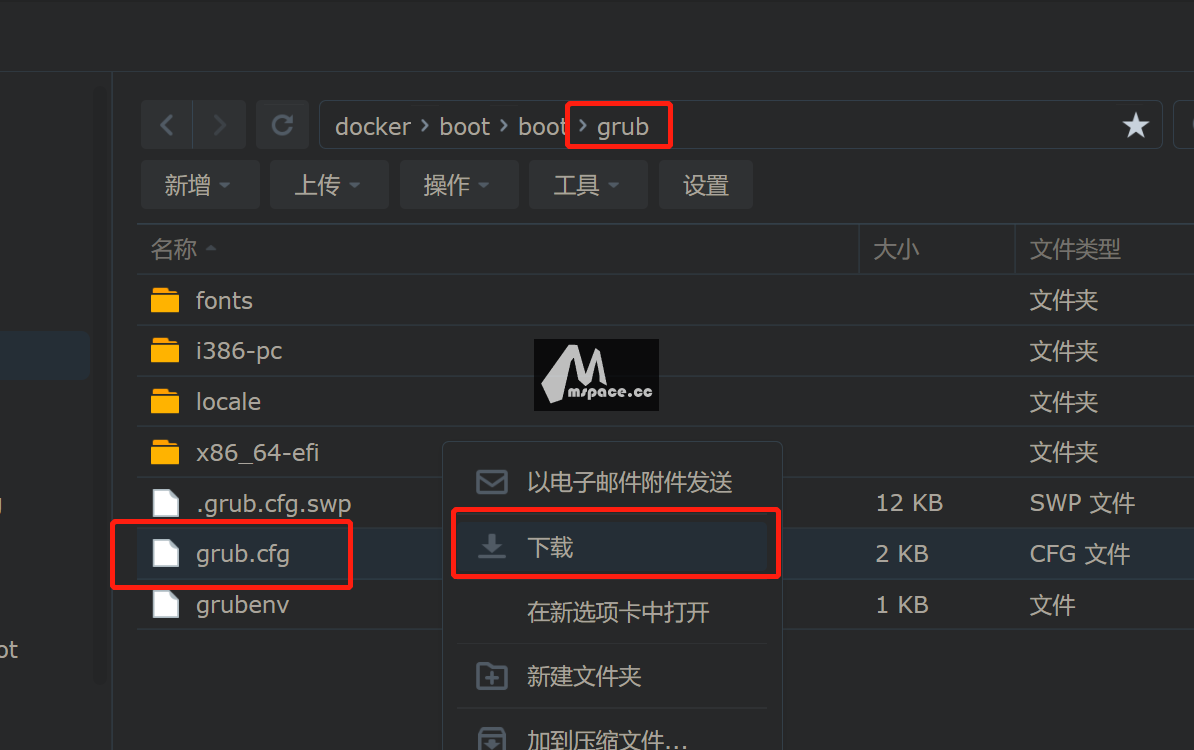Select the .grub.cfg.swp file row
Screen dimensions: 1194x750
point(289,503)
